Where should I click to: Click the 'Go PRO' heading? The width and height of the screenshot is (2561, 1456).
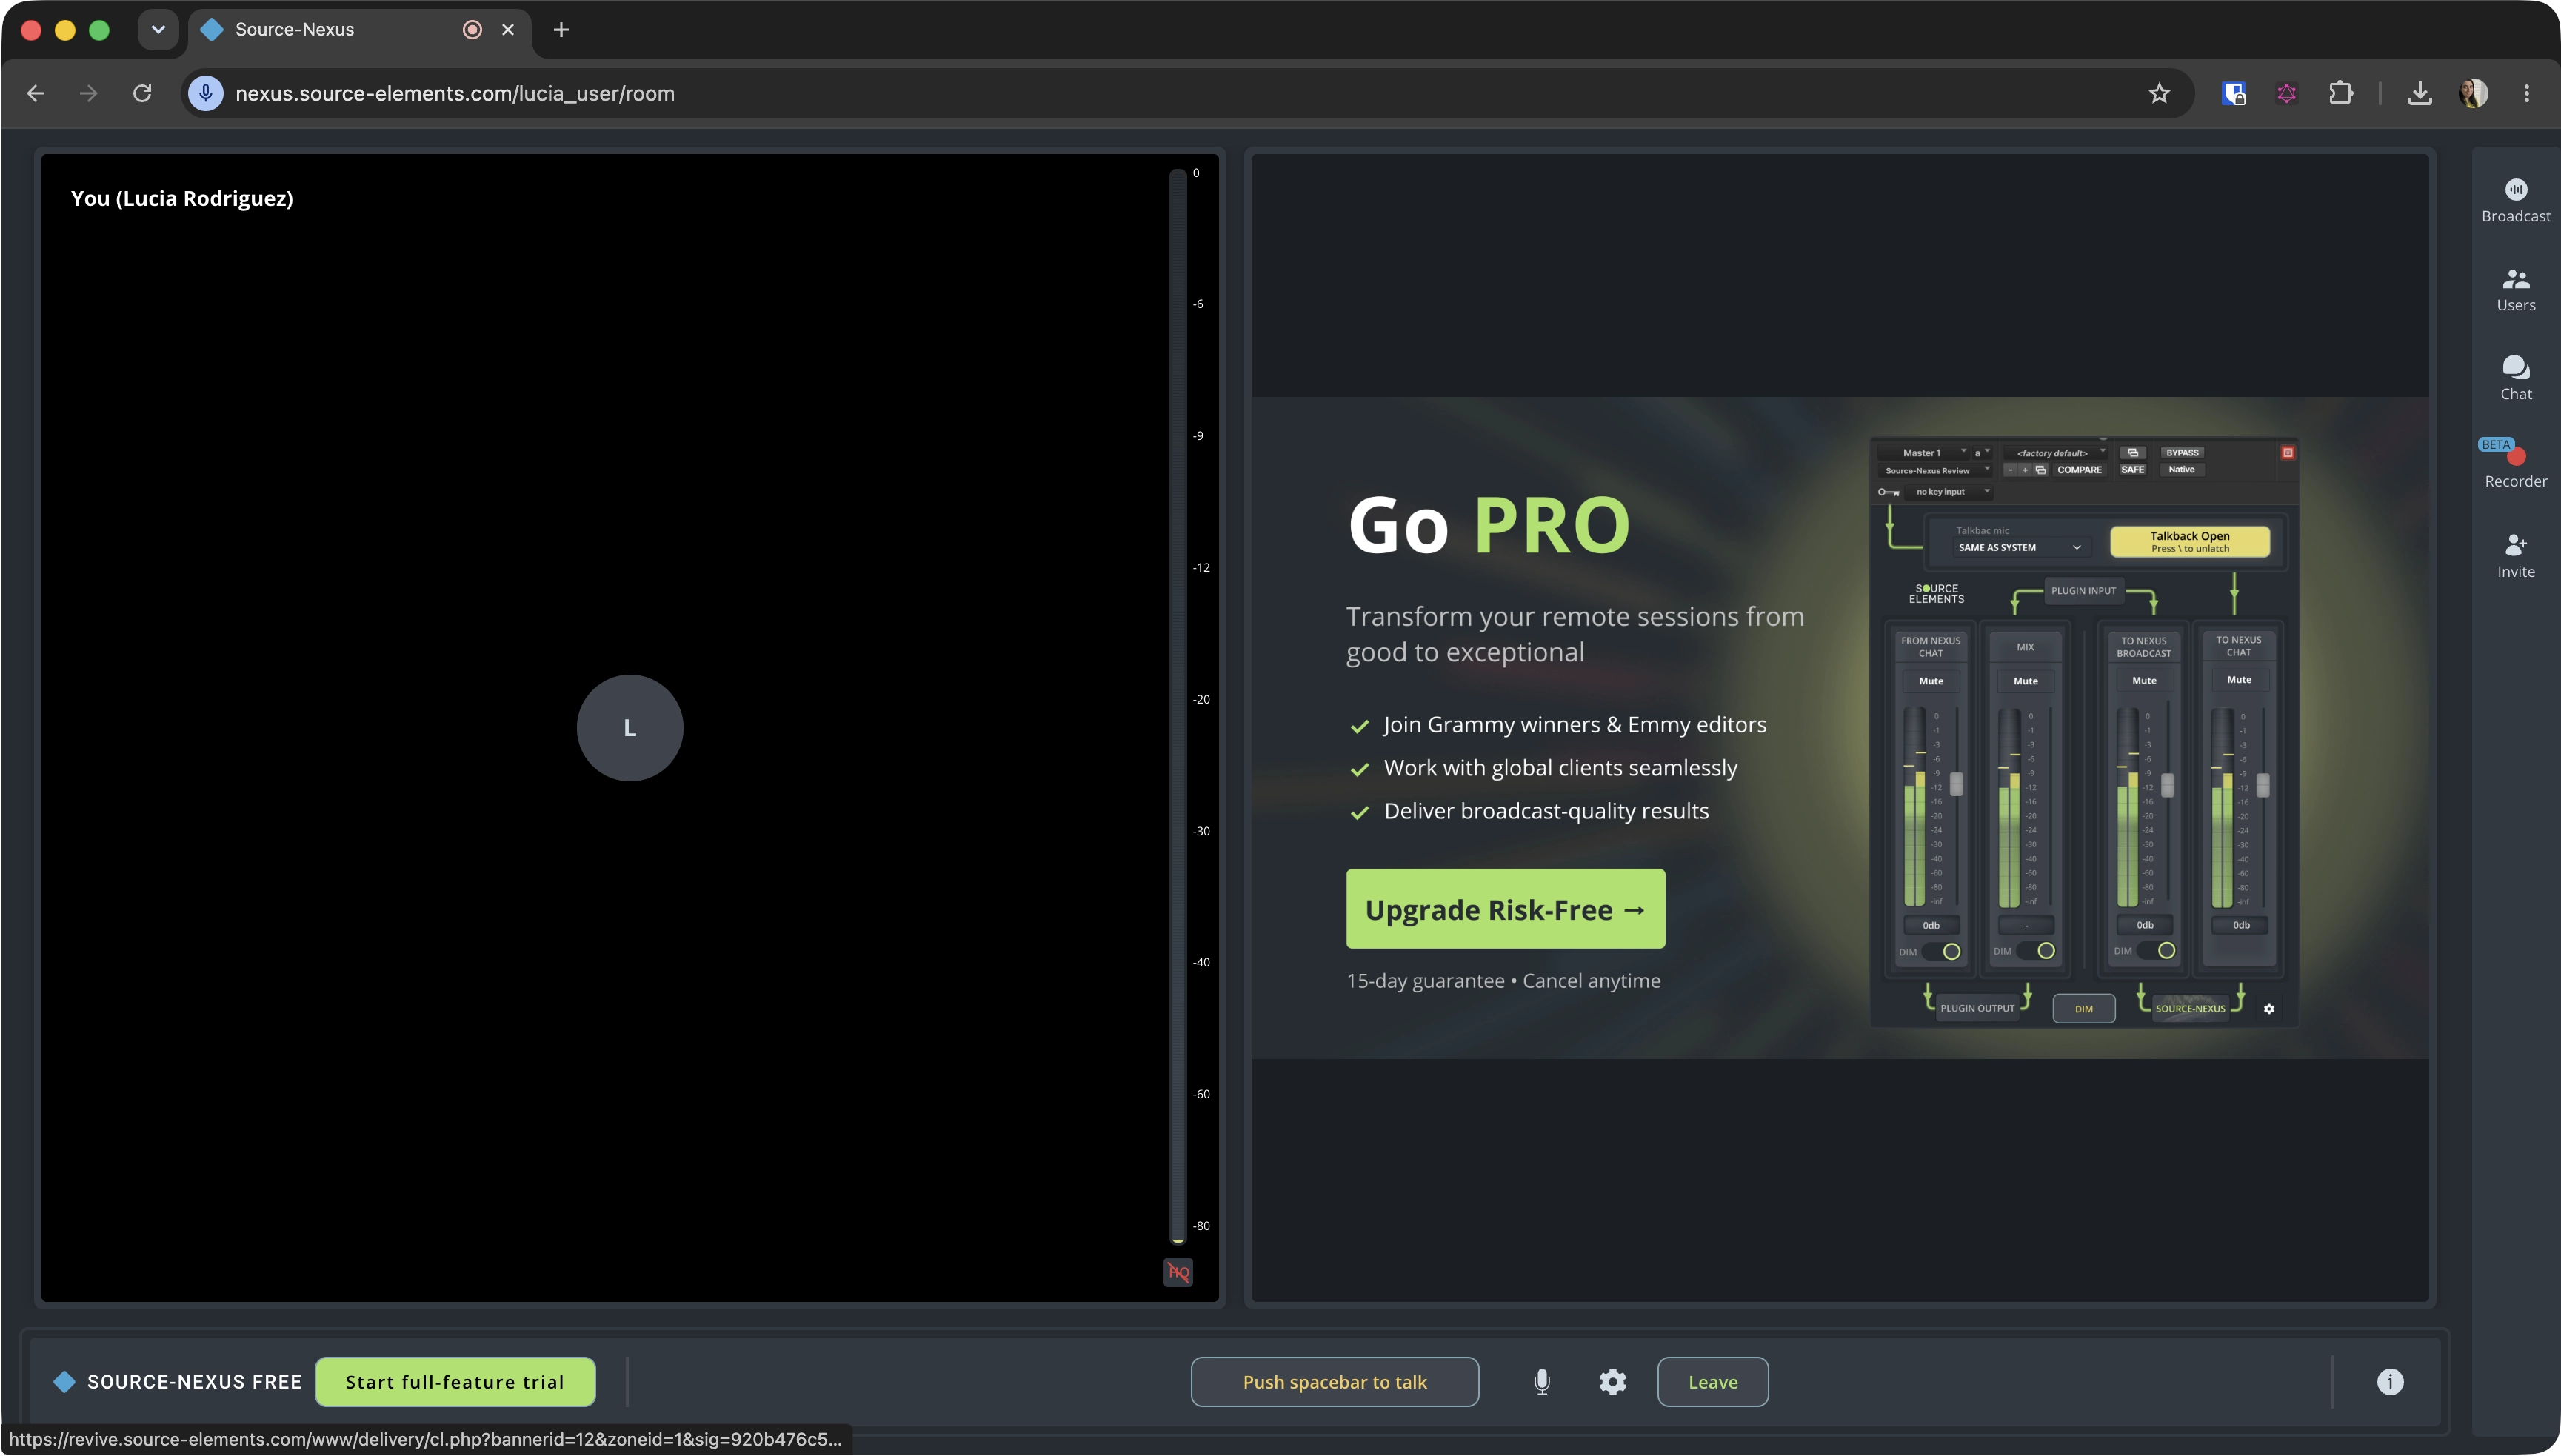(x=1489, y=524)
